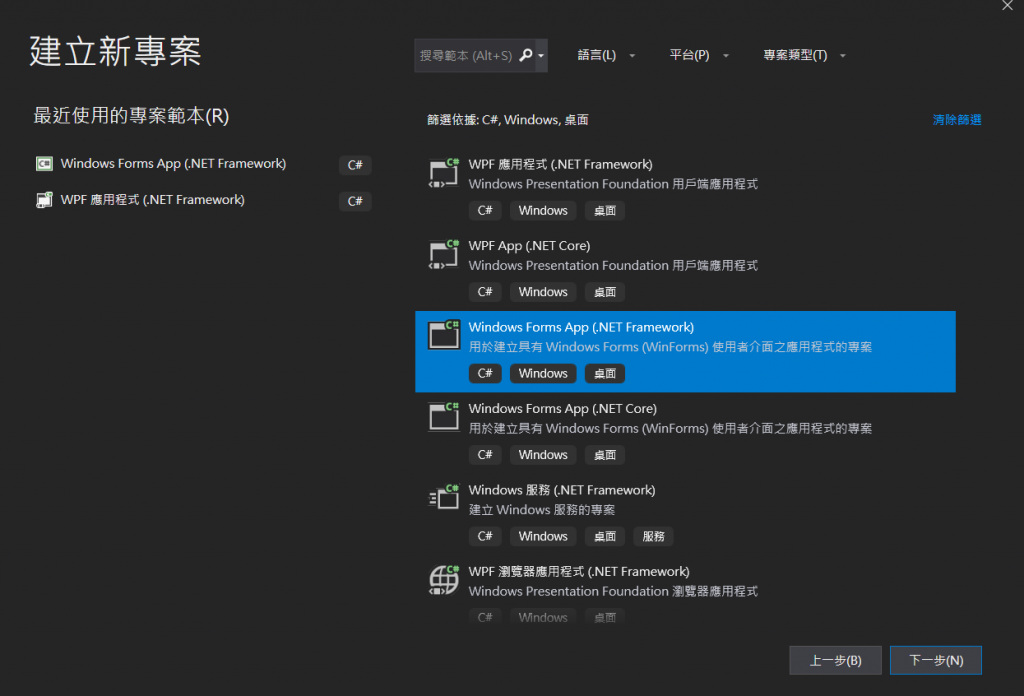Click description under Windows 服務: 建立 Windows 服務的專案

click(x=541, y=510)
